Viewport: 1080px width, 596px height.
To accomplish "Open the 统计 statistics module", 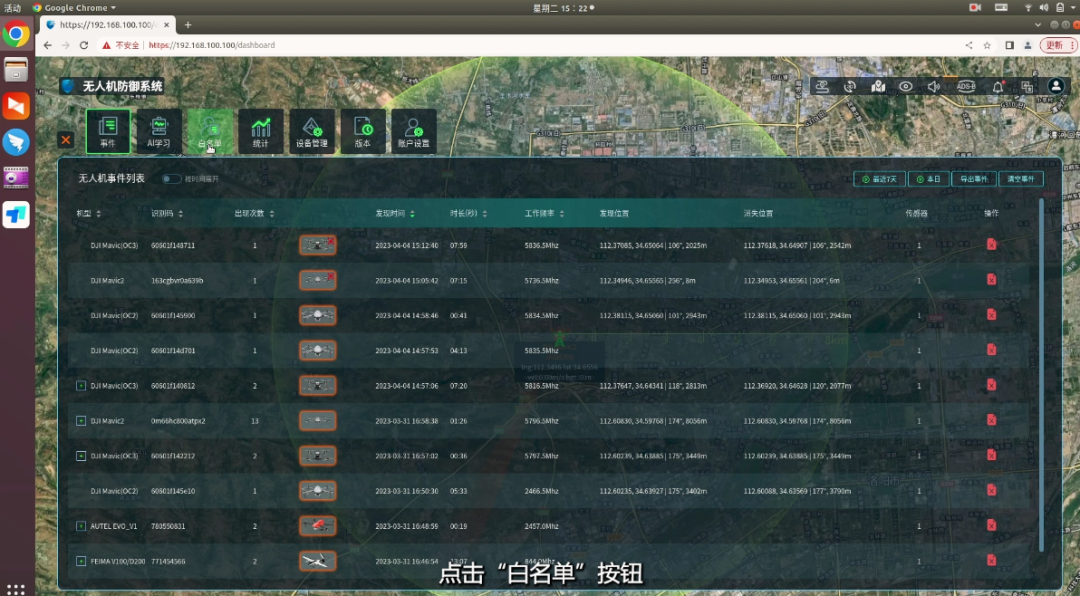I will pos(261,131).
